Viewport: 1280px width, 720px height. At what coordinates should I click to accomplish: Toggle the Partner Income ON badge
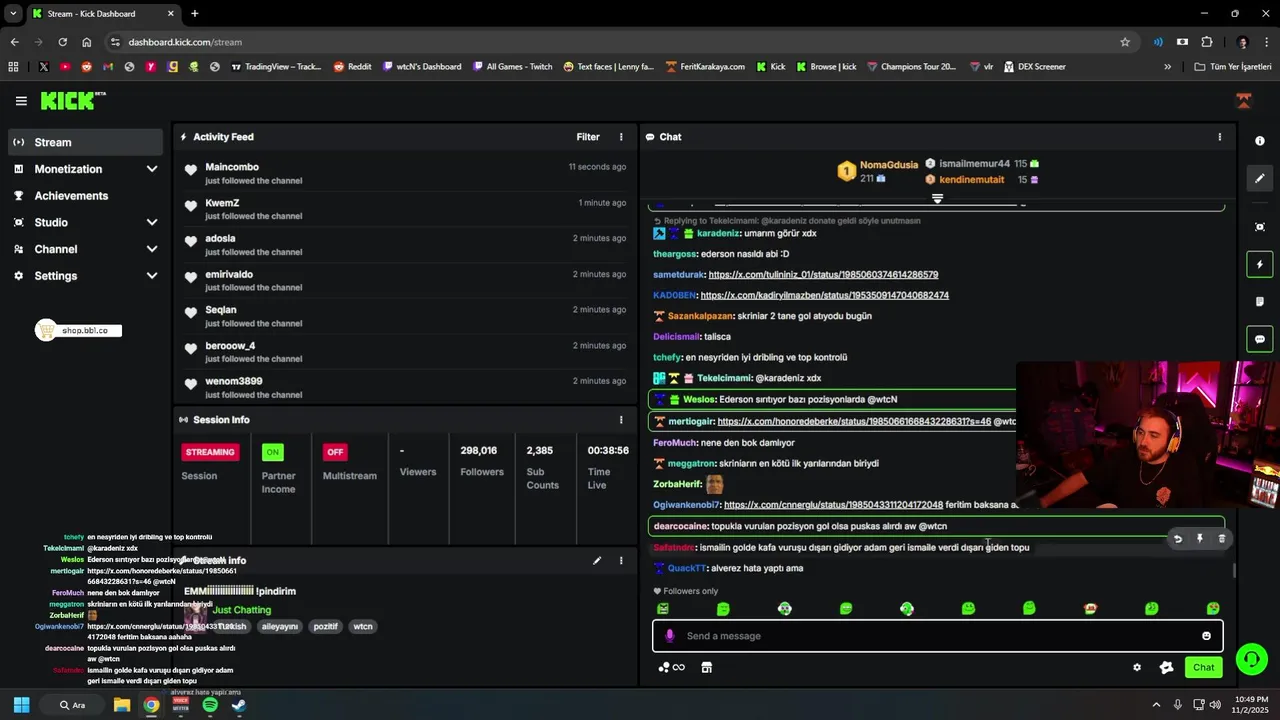pos(273,452)
